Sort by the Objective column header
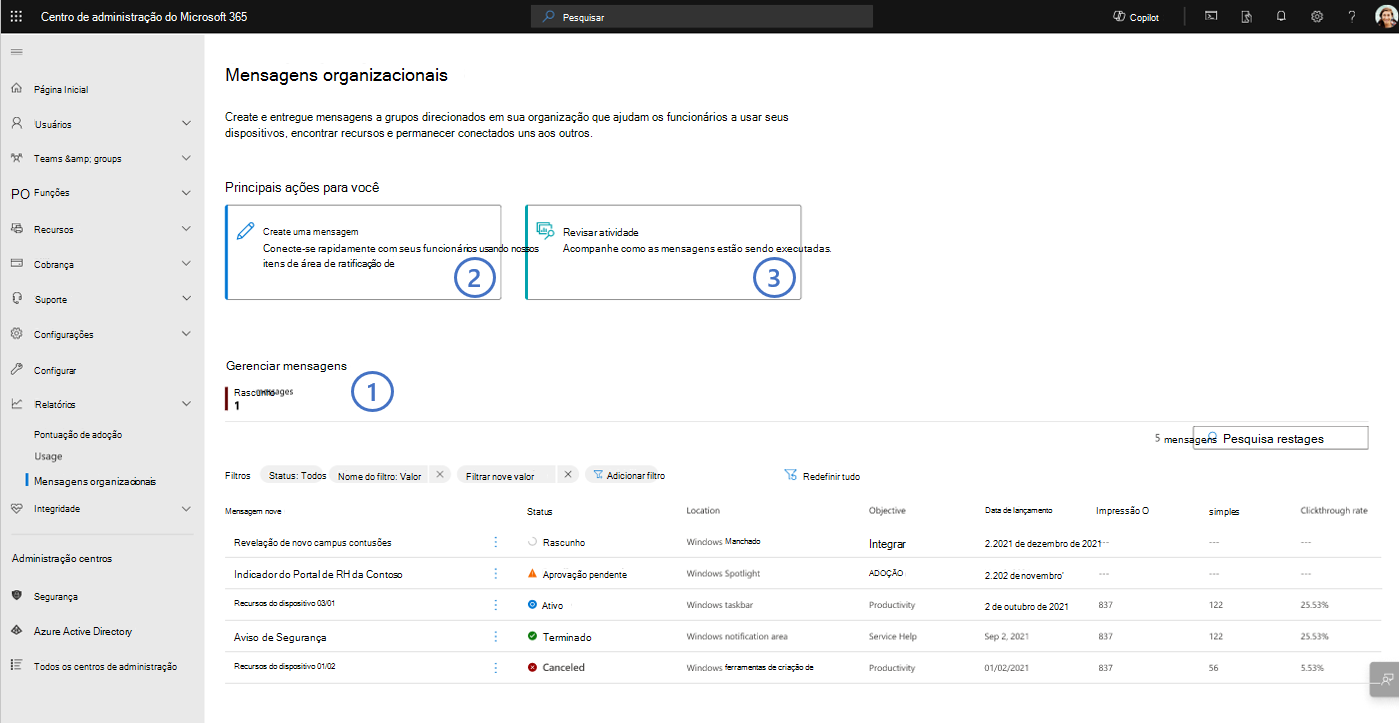The image size is (1399, 723). pyautogui.click(x=887, y=511)
